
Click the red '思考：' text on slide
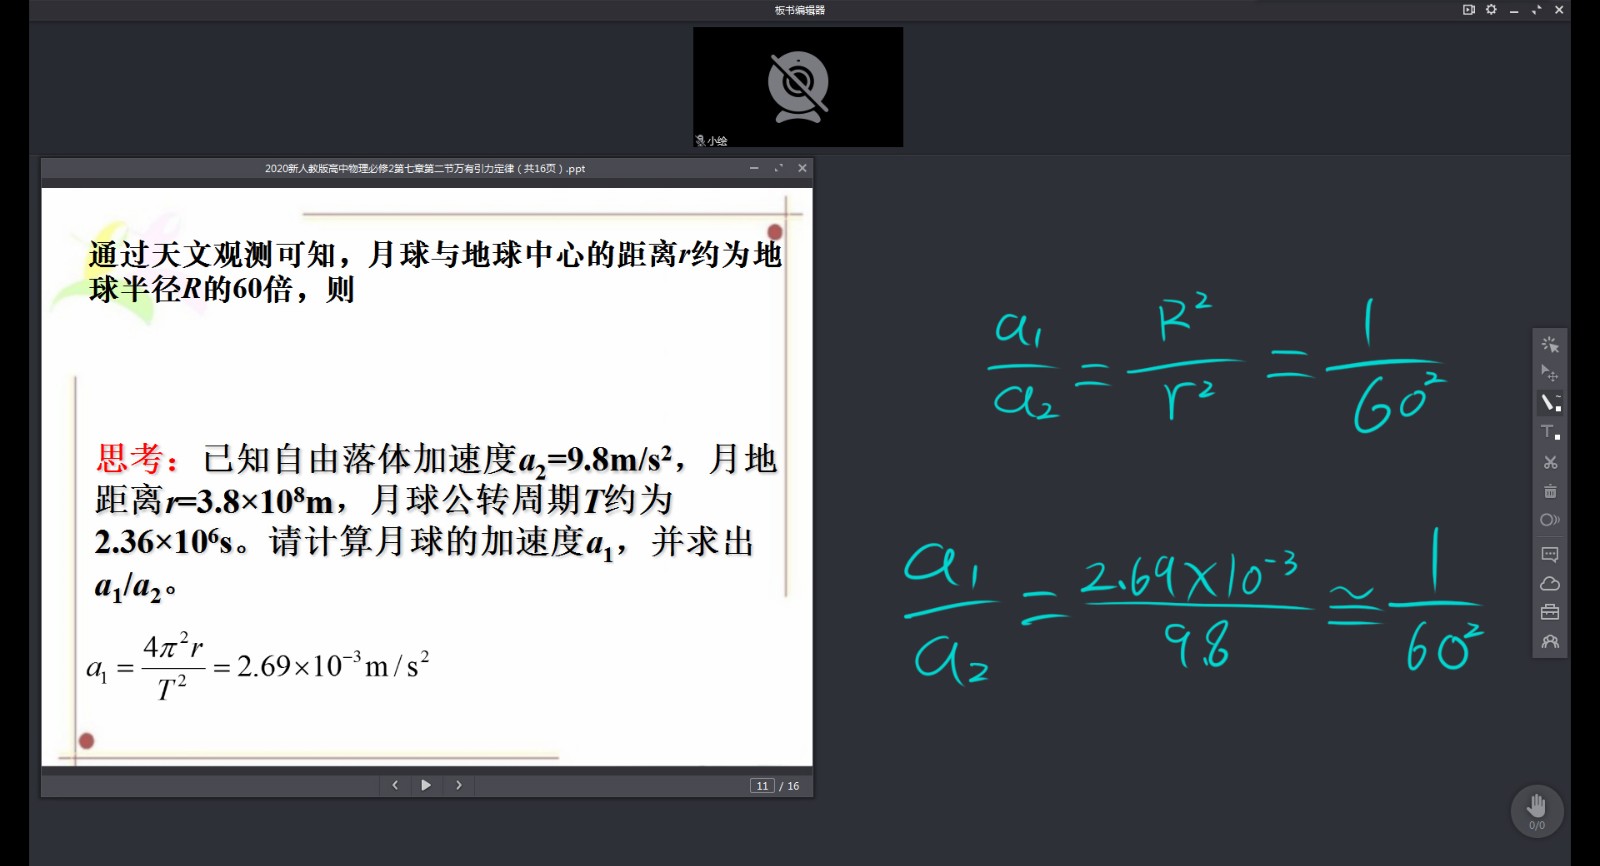(138, 459)
